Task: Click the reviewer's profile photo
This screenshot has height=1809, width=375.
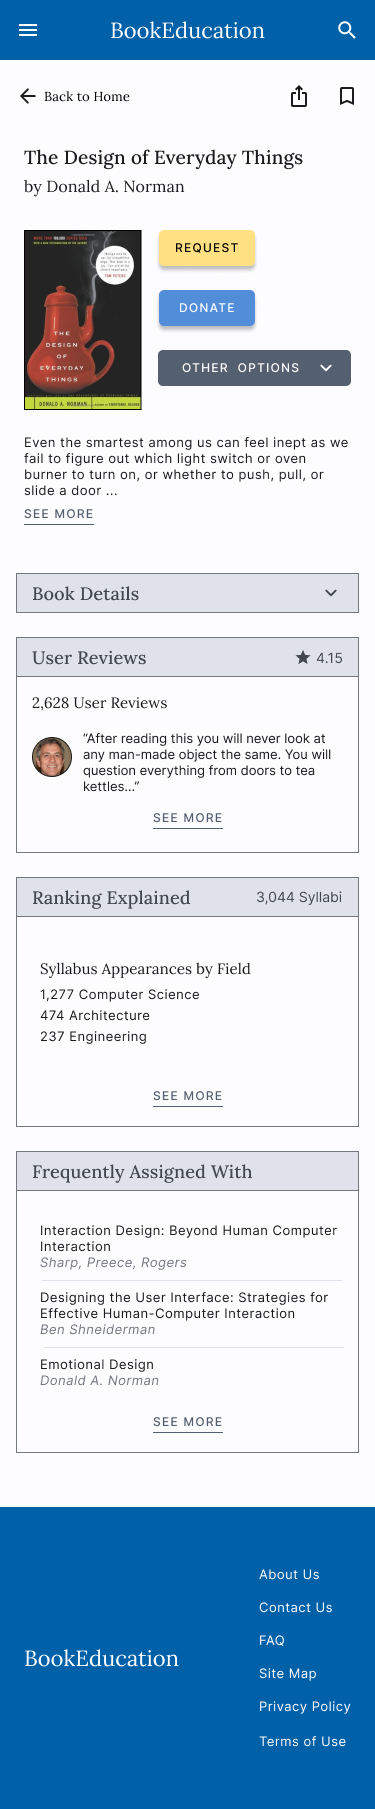Action: click(52, 757)
